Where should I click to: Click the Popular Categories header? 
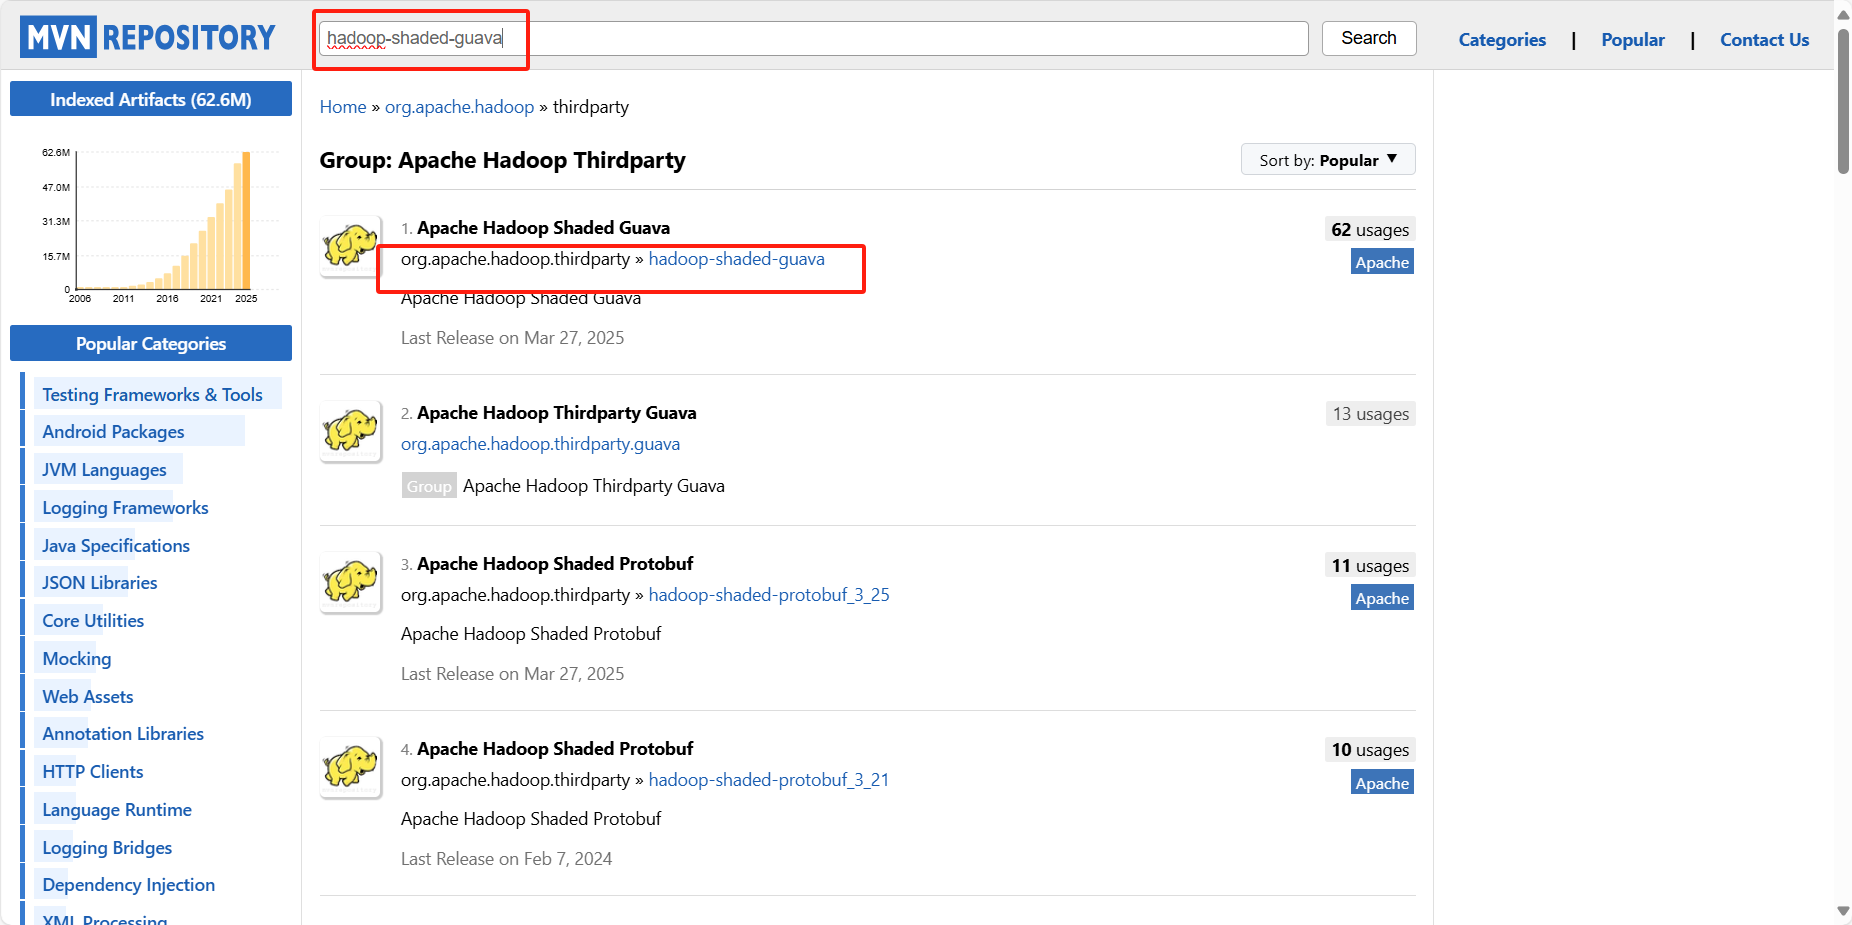coord(151,343)
